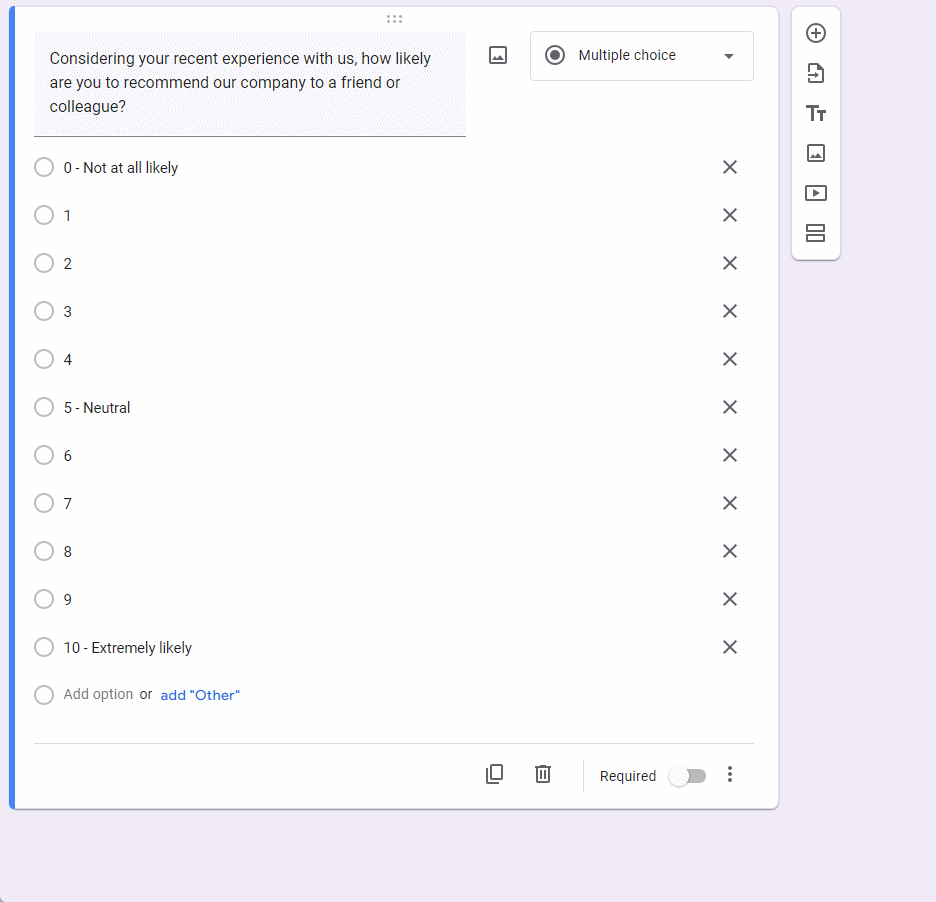This screenshot has width=936, height=902.
Task: Enable the Required toggle
Action: pyautogui.click(x=688, y=775)
